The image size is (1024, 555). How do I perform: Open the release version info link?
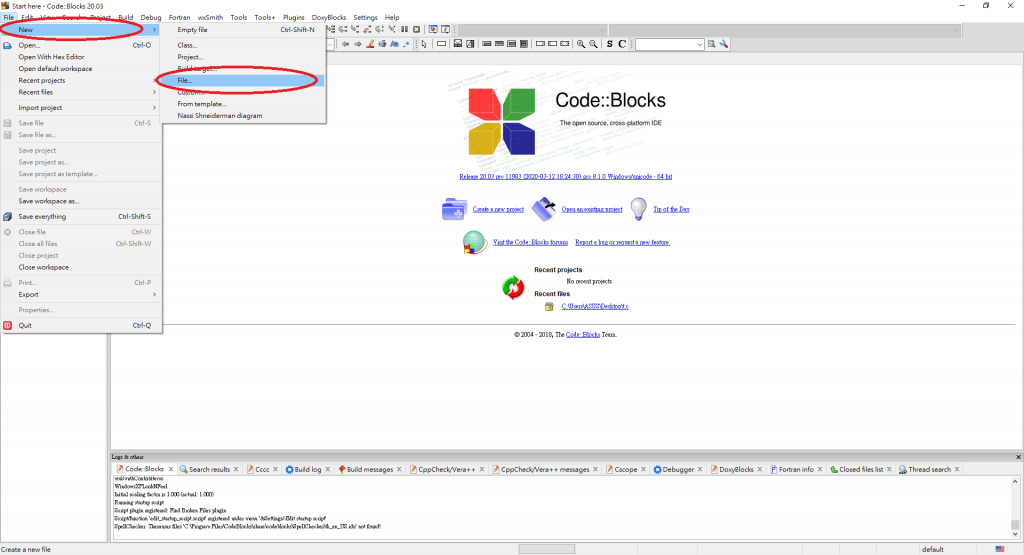point(566,176)
